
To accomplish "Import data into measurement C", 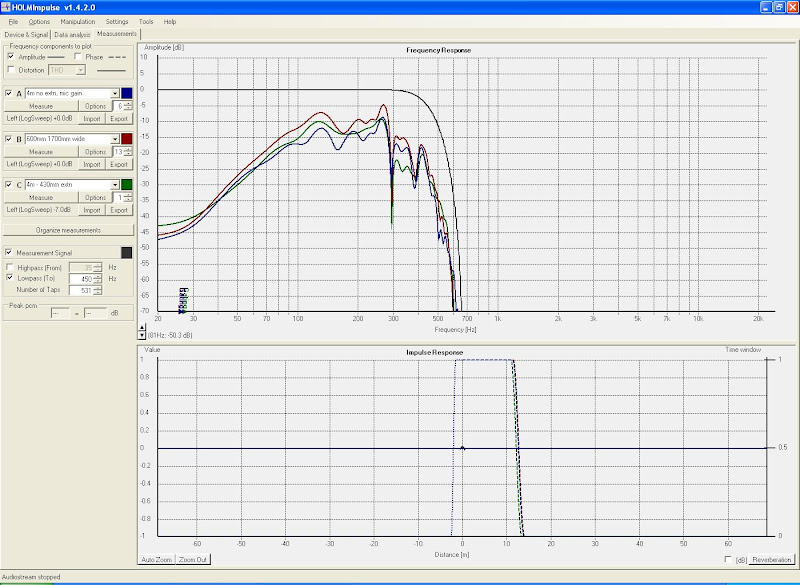I will 92,210.
